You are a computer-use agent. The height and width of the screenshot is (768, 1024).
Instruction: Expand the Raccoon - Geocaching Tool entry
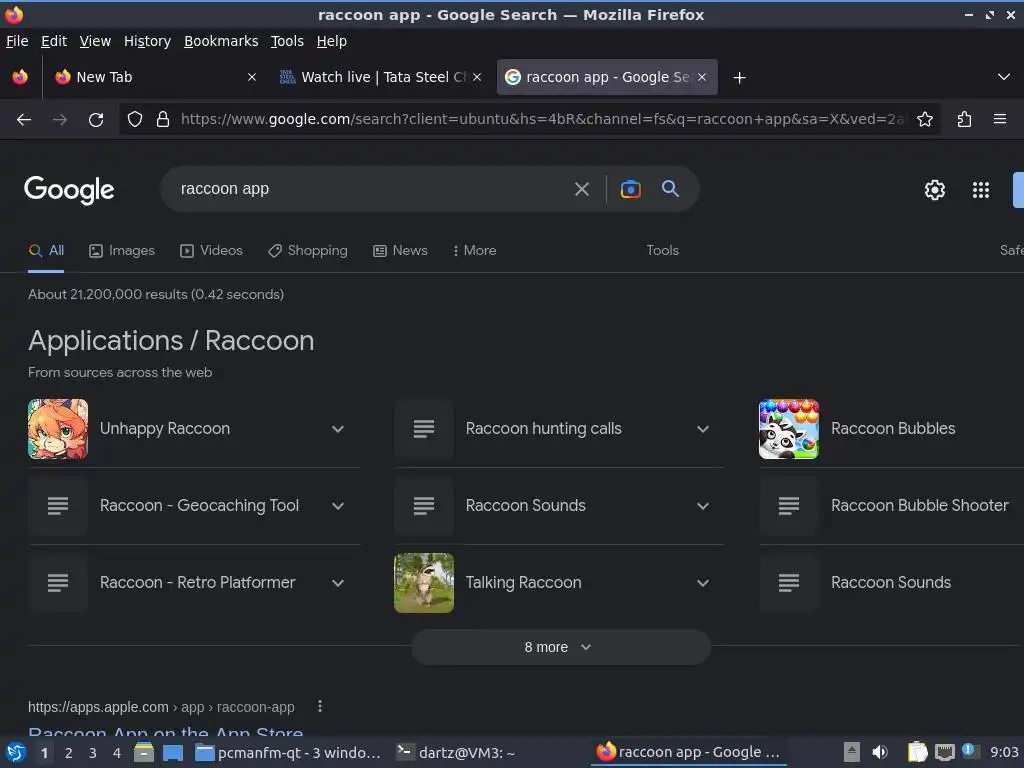338,506
